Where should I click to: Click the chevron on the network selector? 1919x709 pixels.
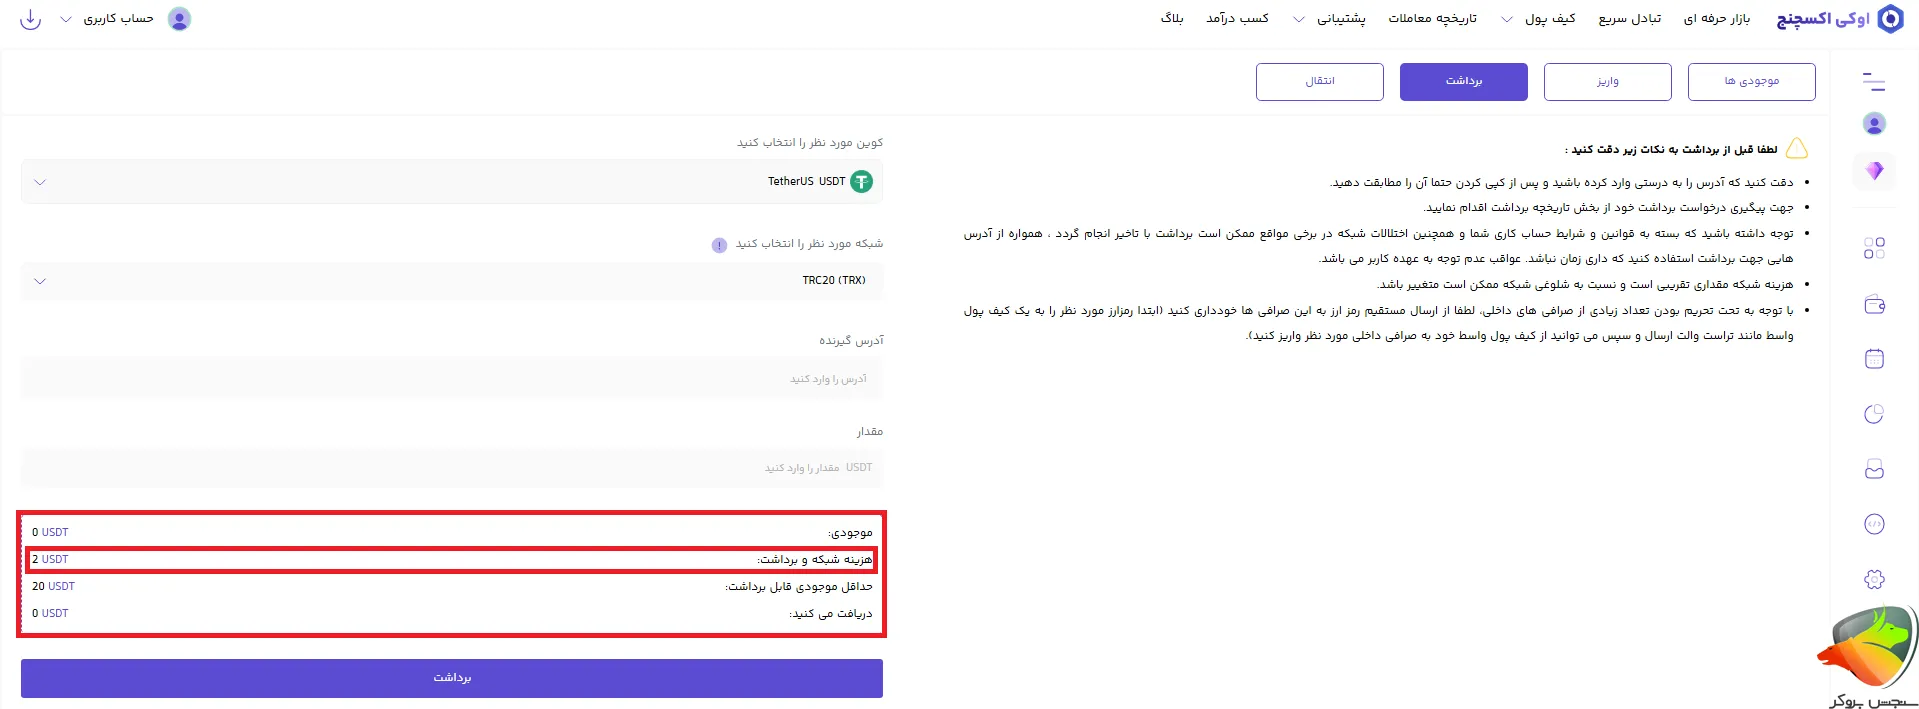(40, 281)
